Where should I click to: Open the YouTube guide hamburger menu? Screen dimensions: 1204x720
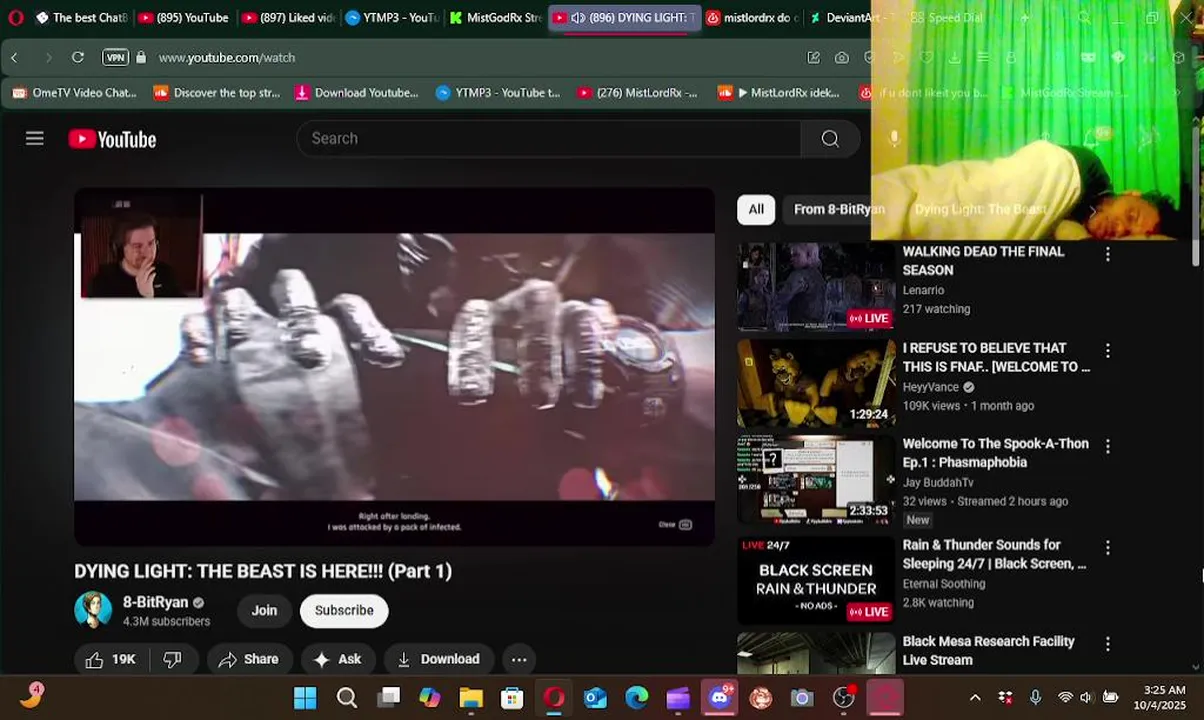point(35,138)
